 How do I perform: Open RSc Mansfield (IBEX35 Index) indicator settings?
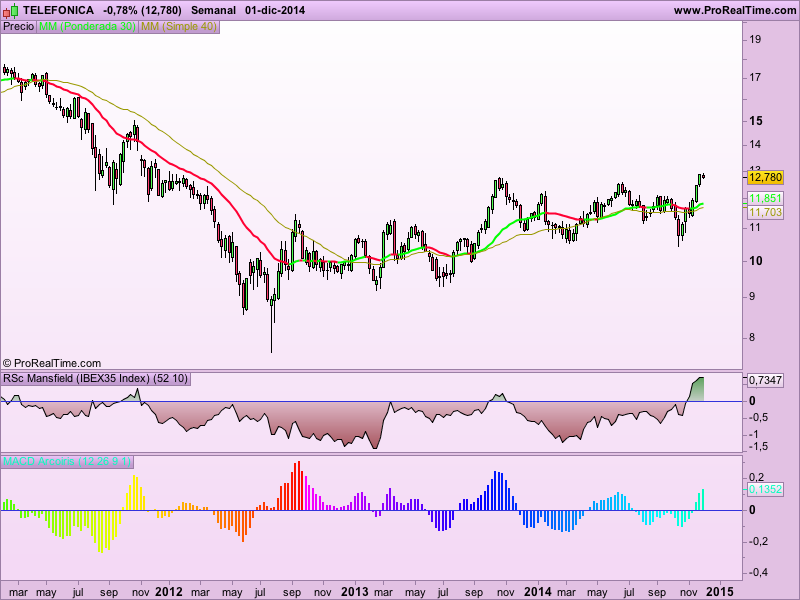95,378
